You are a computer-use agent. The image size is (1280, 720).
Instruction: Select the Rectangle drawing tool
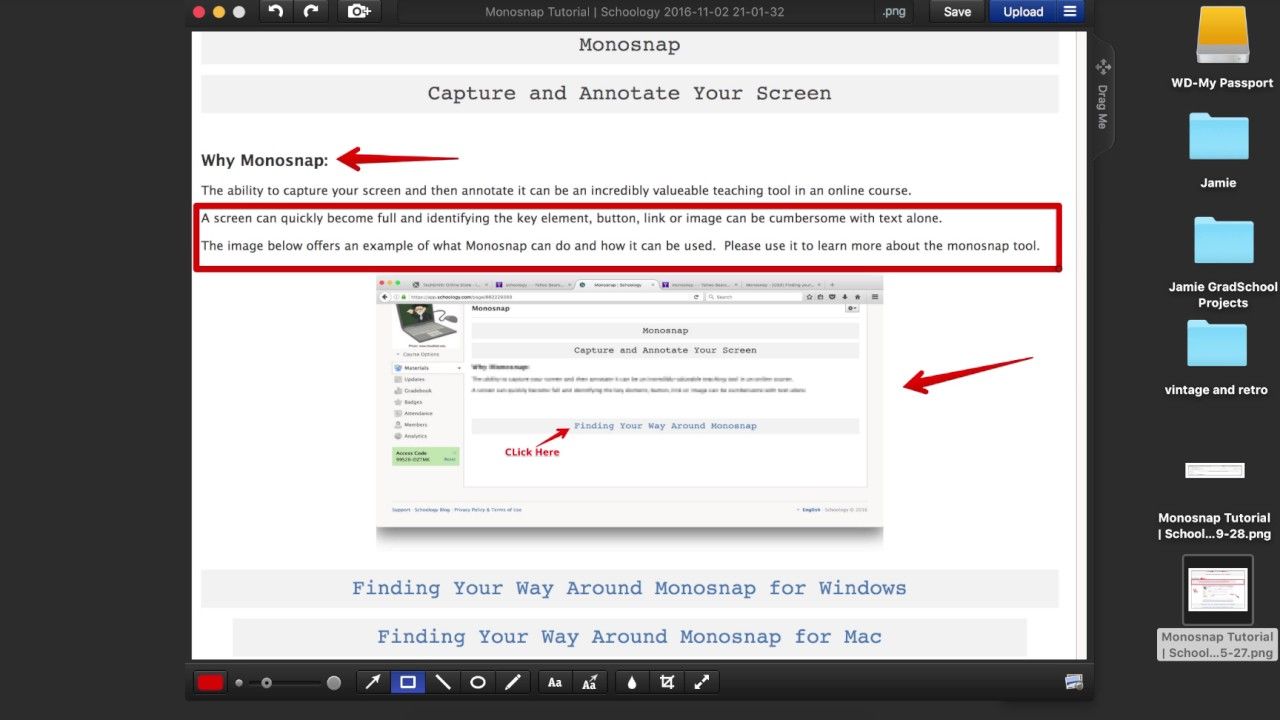pos(408,683)
